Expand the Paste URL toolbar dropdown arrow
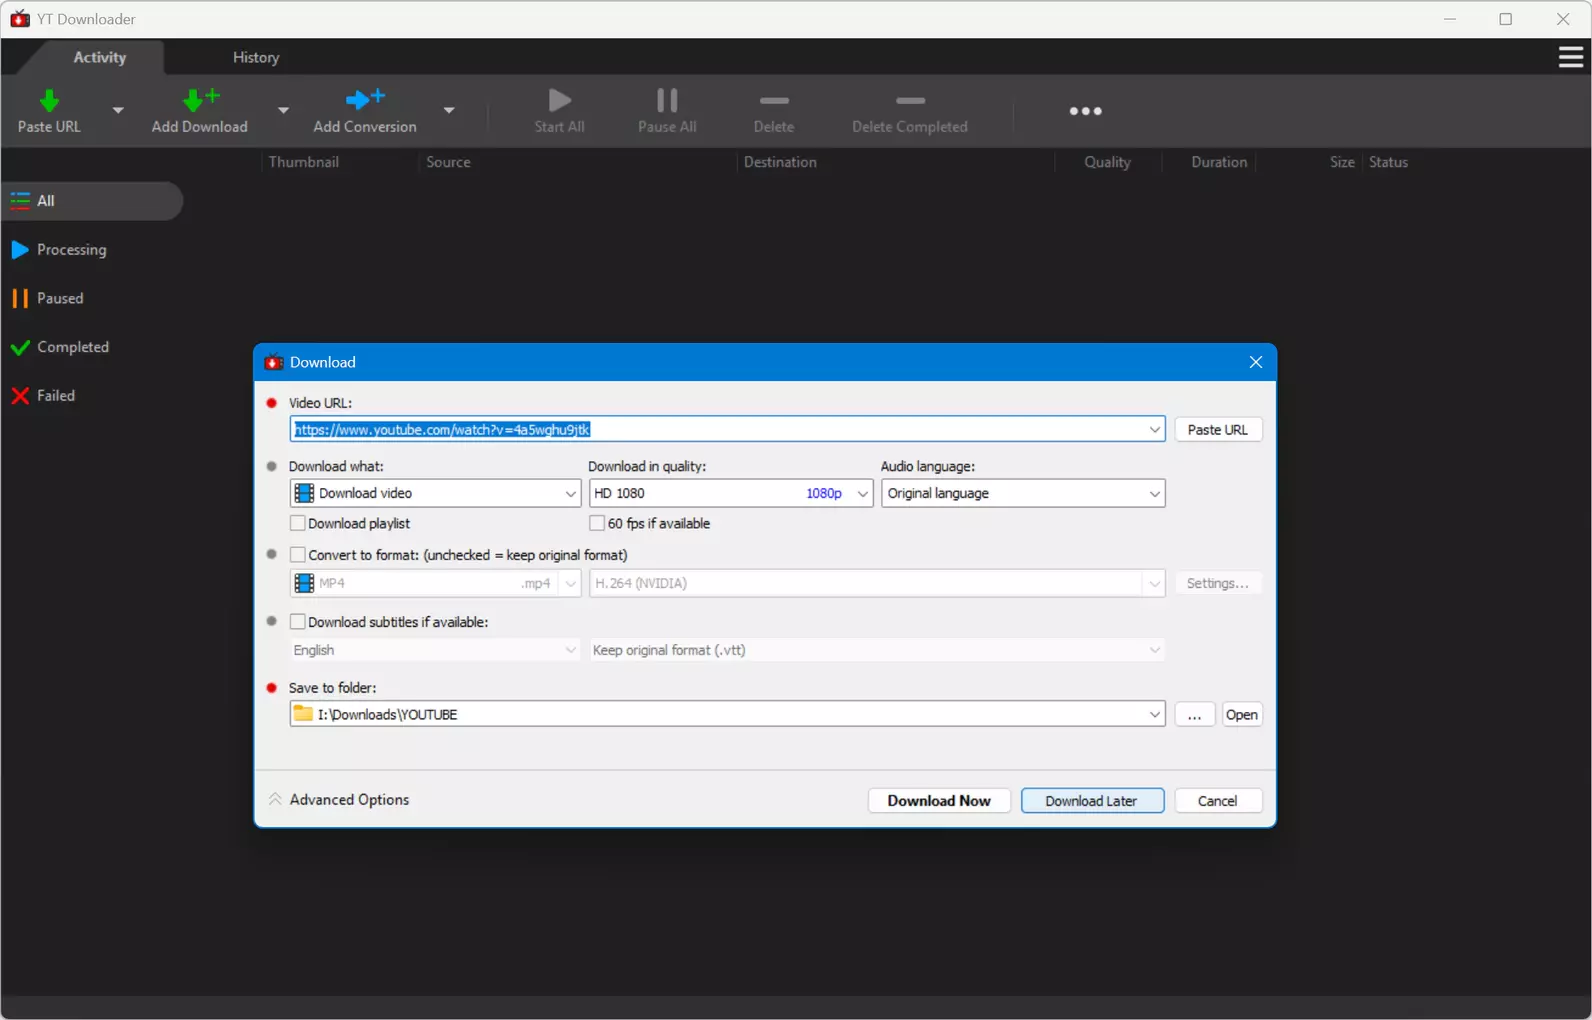Viewport: 1592px width, 1020px height. coord(118,110)
